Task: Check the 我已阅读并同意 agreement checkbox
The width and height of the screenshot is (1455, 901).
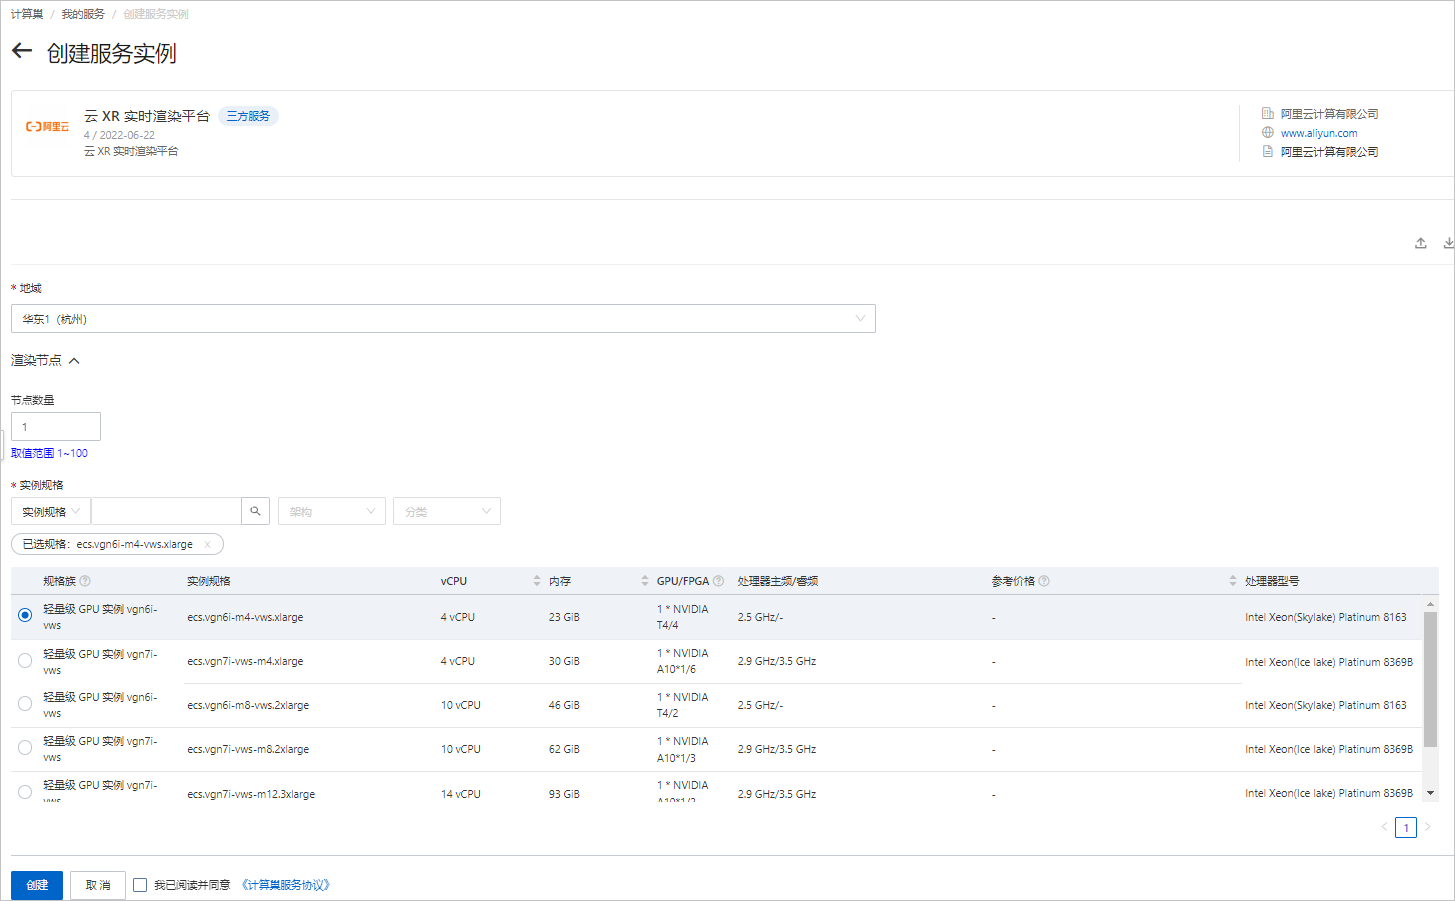Action: tap(140, 885)
